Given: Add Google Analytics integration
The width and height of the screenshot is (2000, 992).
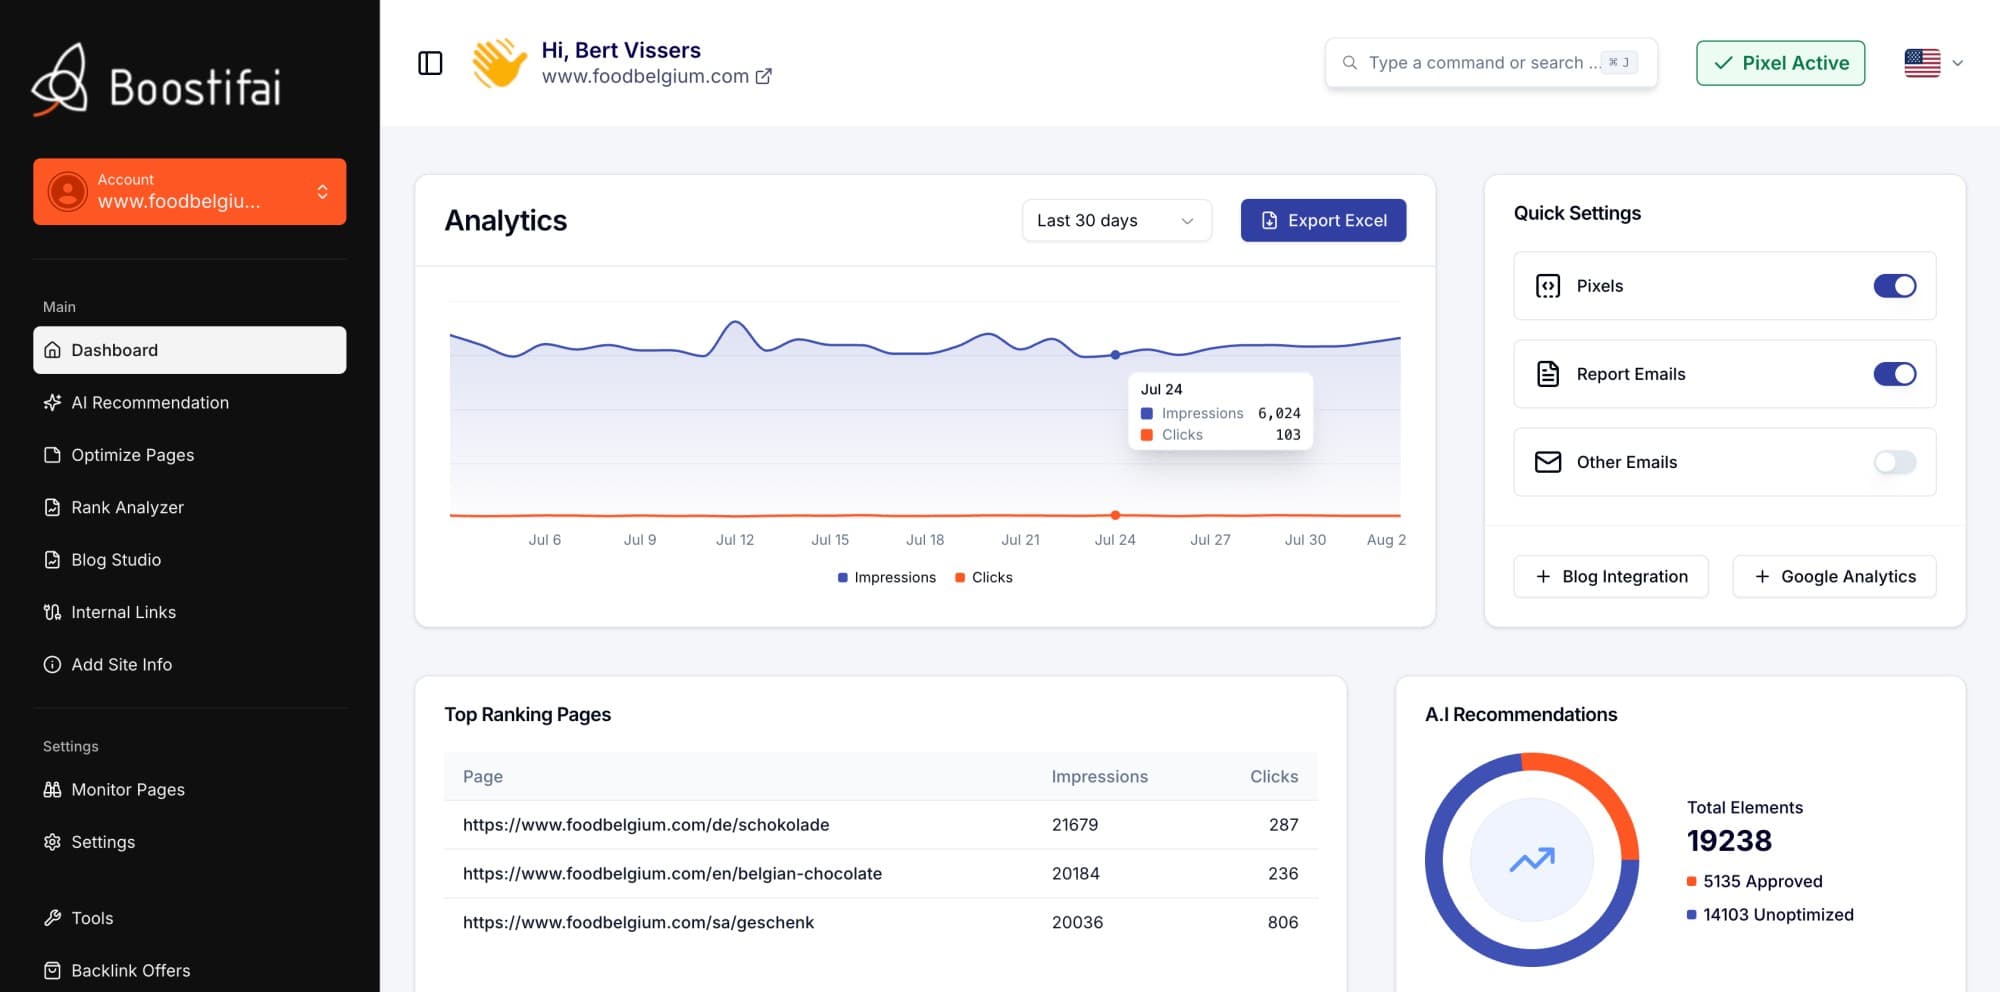Looking at the screenshot, I should pyautogui.click(x=1834, y=576).
